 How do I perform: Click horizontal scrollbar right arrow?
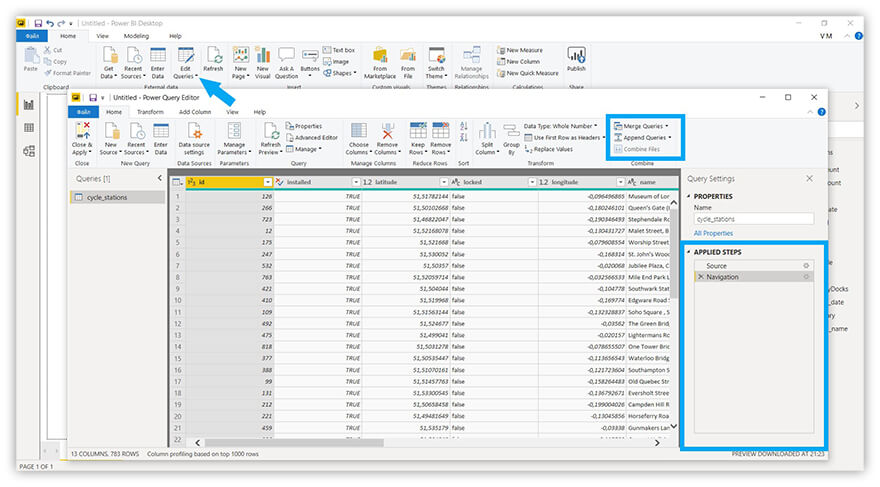[657, 443]
